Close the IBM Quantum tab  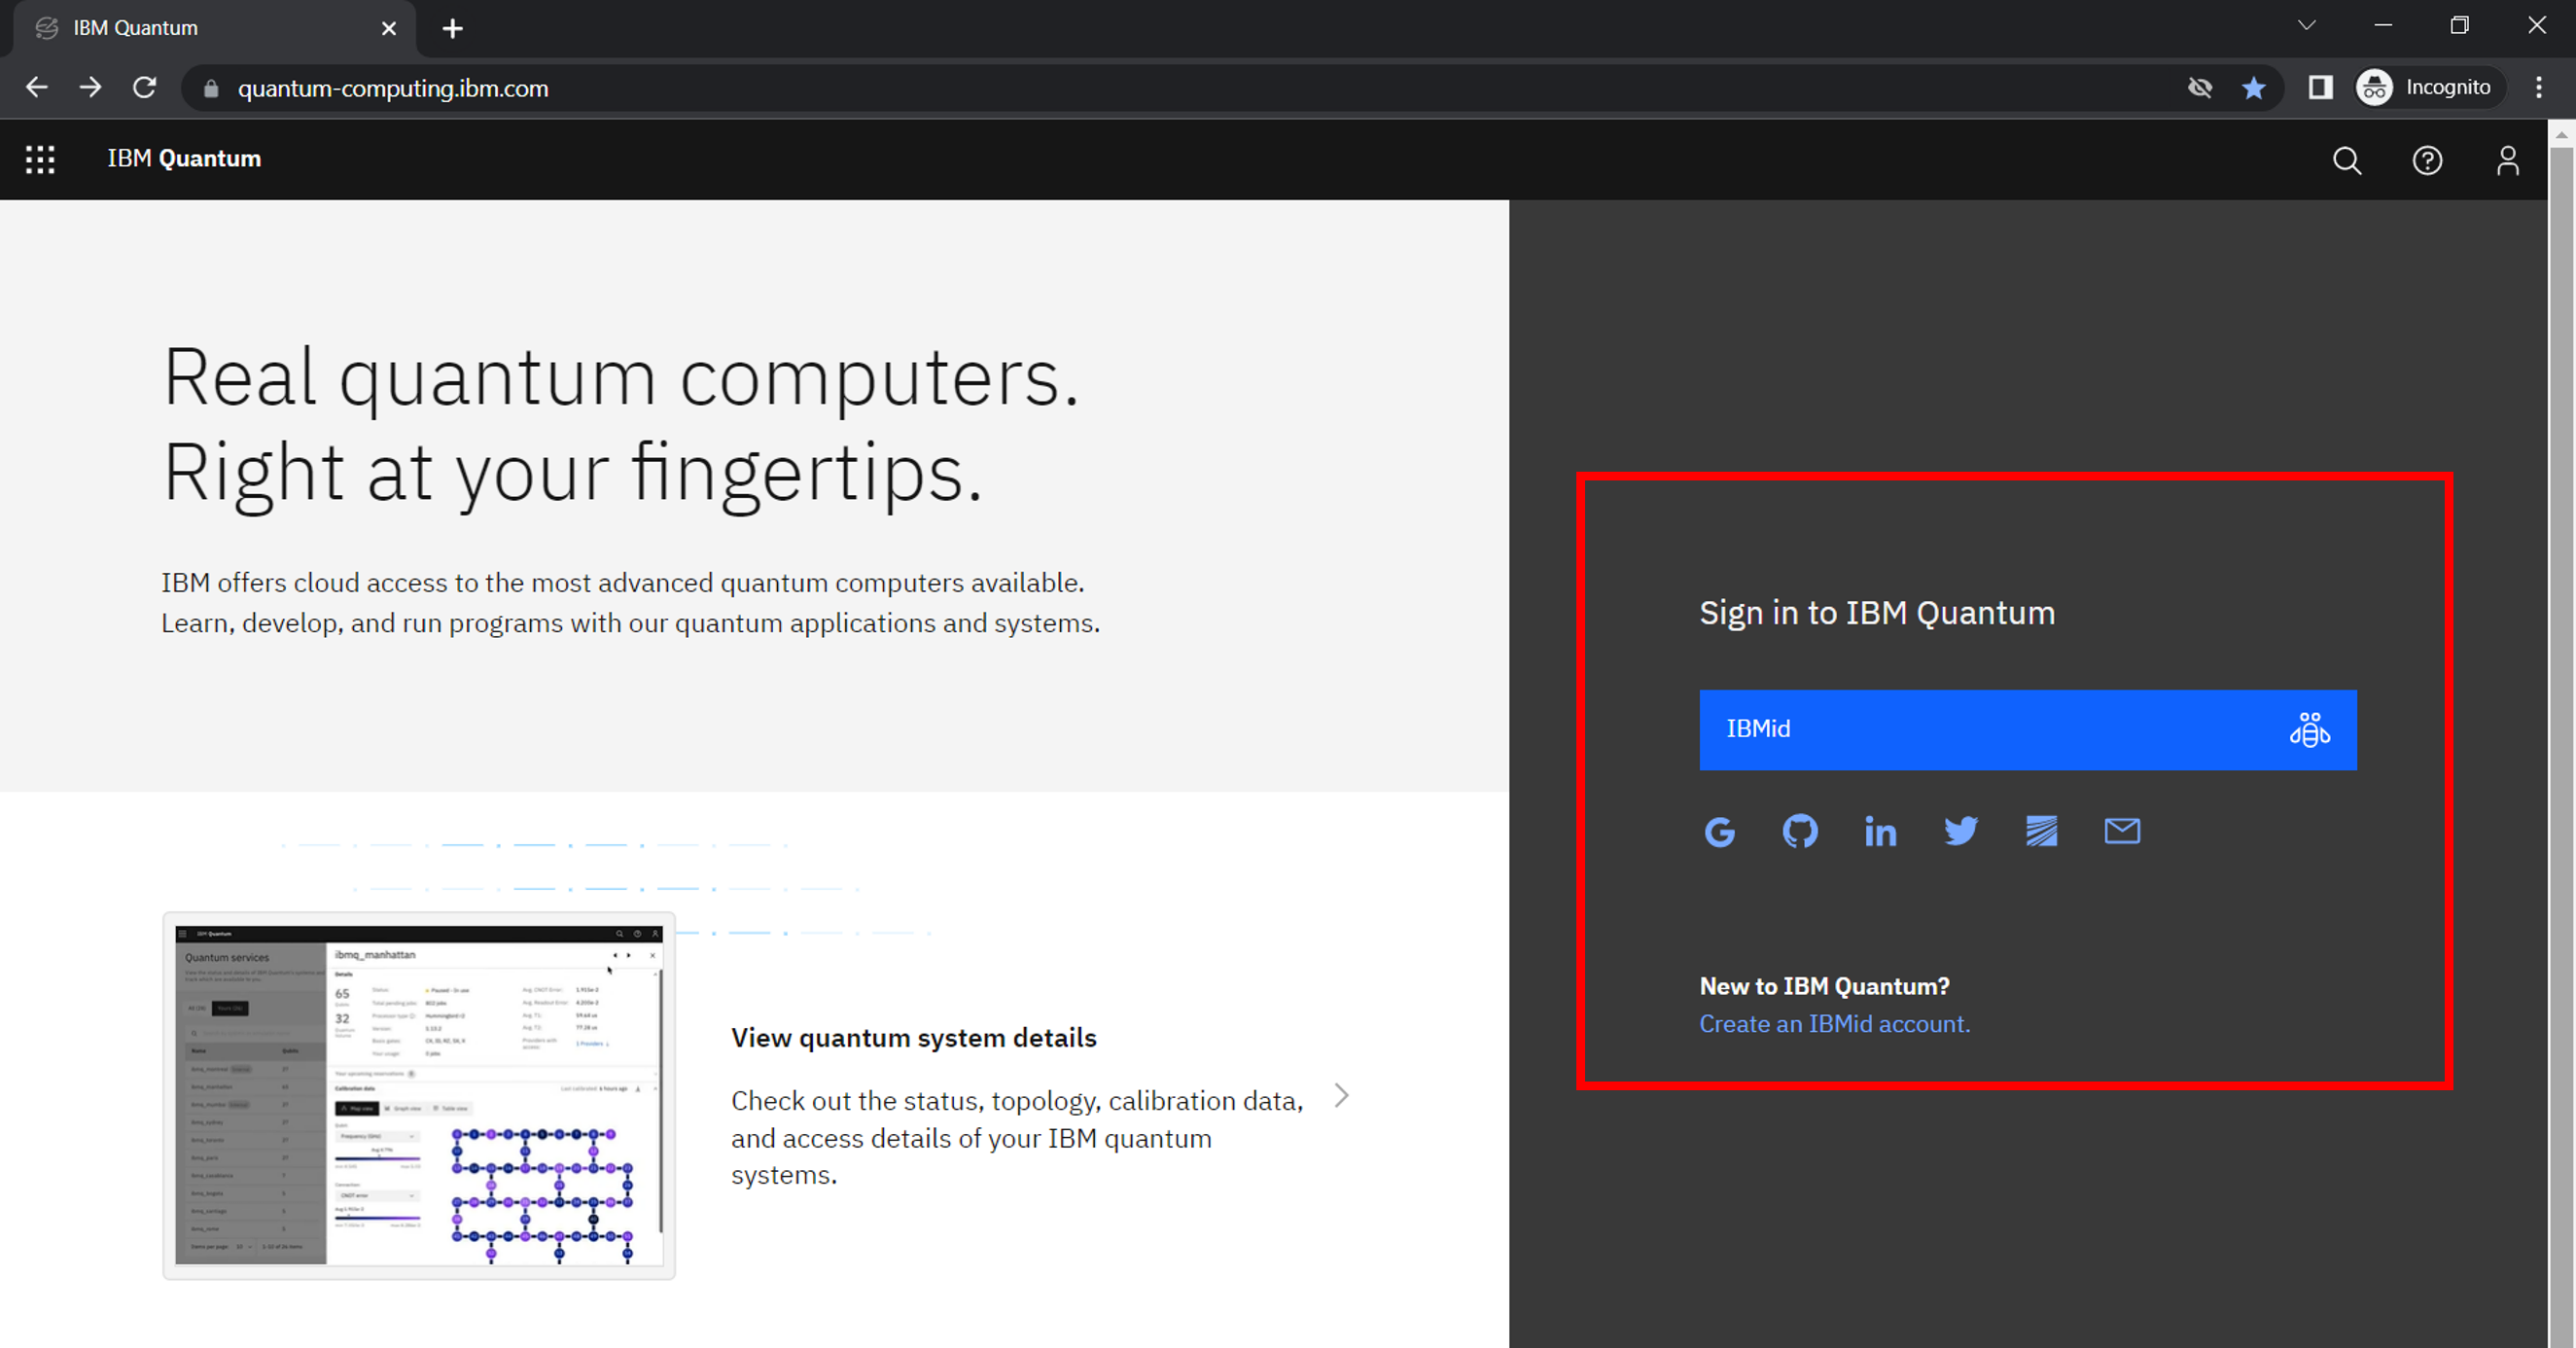tap(389, 29)
